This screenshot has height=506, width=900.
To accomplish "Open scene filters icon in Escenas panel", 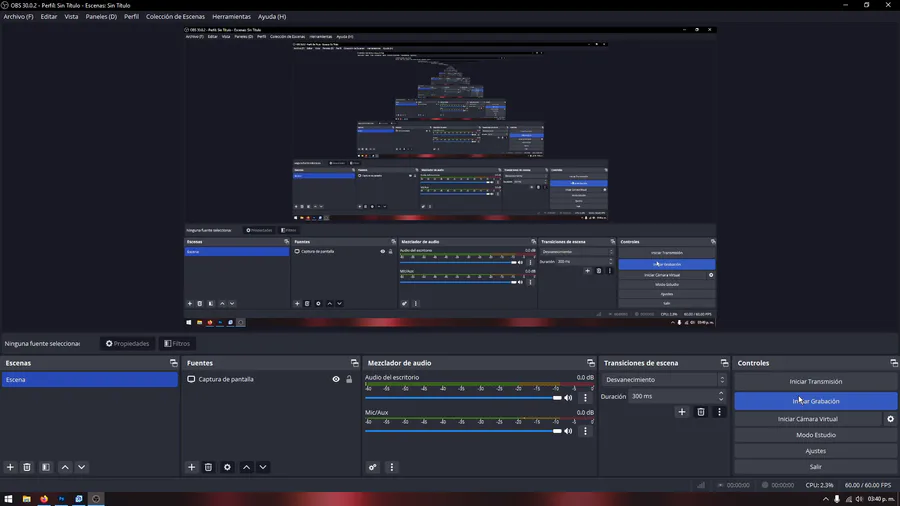I will pos(46,467).
